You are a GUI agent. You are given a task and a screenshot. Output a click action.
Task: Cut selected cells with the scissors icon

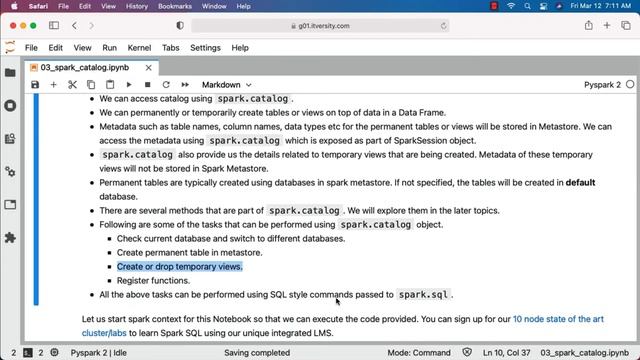tap(72, 85)
